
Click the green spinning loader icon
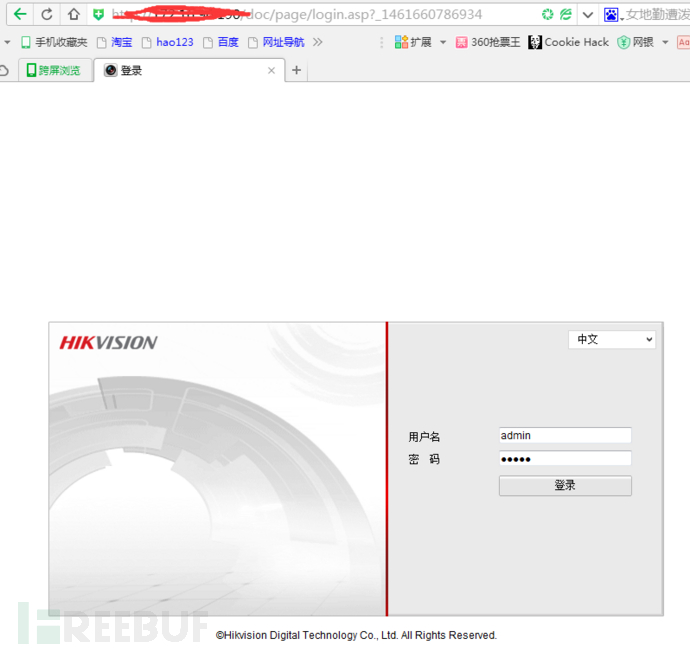coord(547,15)
